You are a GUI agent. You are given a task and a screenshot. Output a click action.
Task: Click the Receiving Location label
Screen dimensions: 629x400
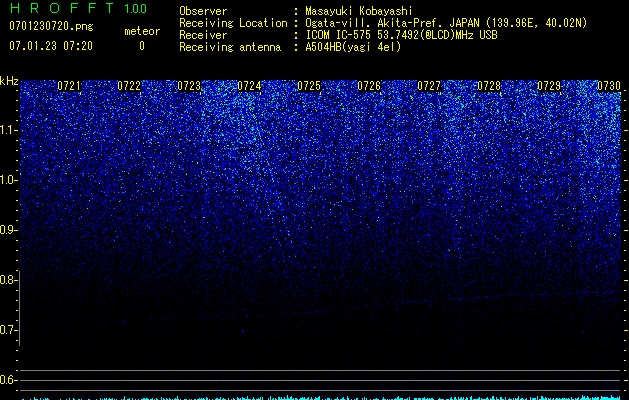(x=233, y=23)
